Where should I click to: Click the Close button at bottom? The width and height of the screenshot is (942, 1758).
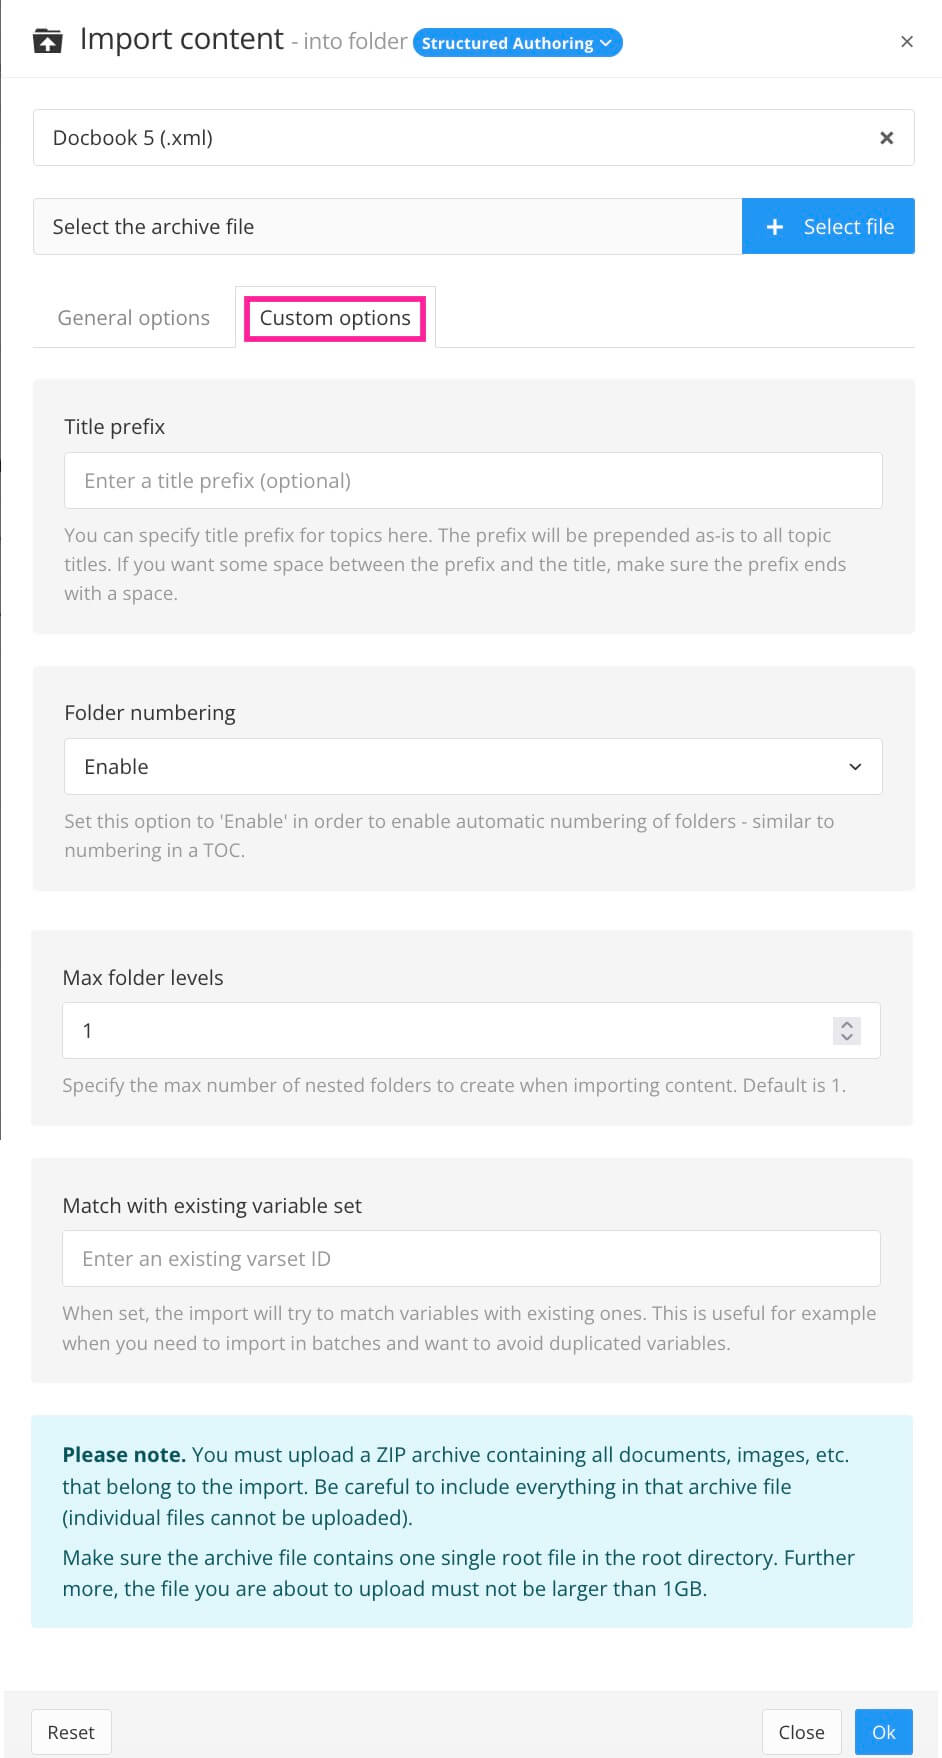coord(801,1732)
